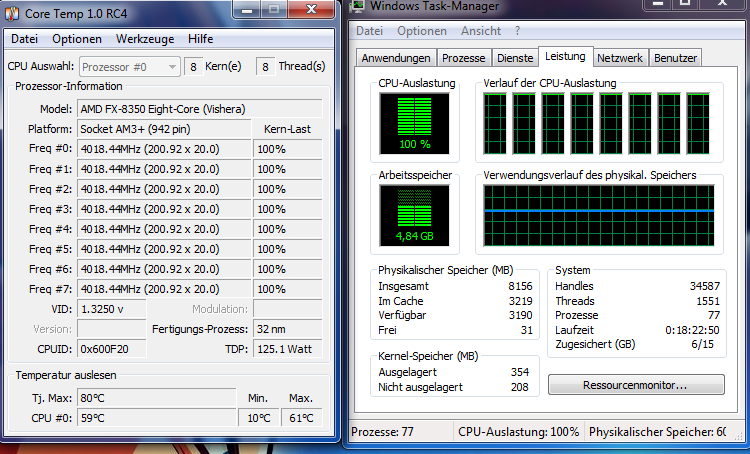
Task: Switch to the Netzwerk tab
Action: click(620, 58)
